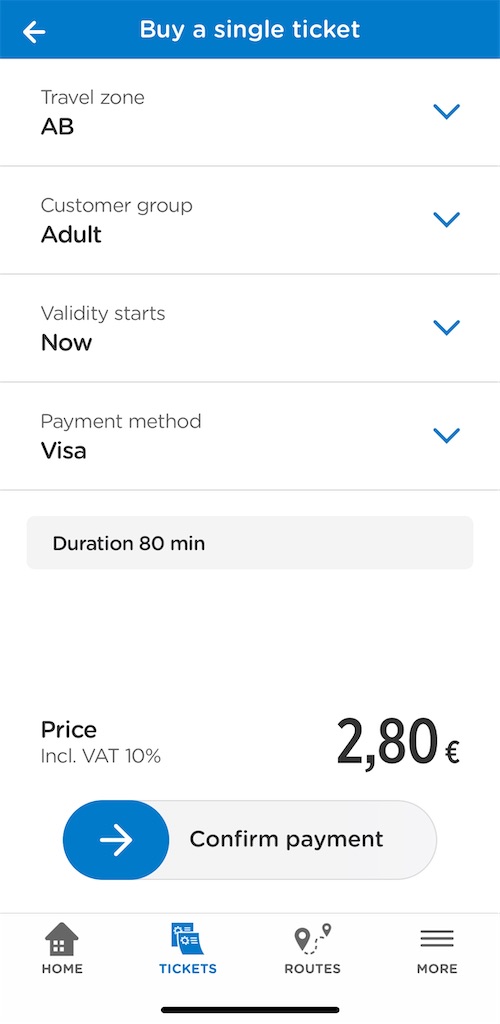This screenshot has width=500, height=1024.
Task: Expand the Payment method chevron
Action: click(447, 435)
